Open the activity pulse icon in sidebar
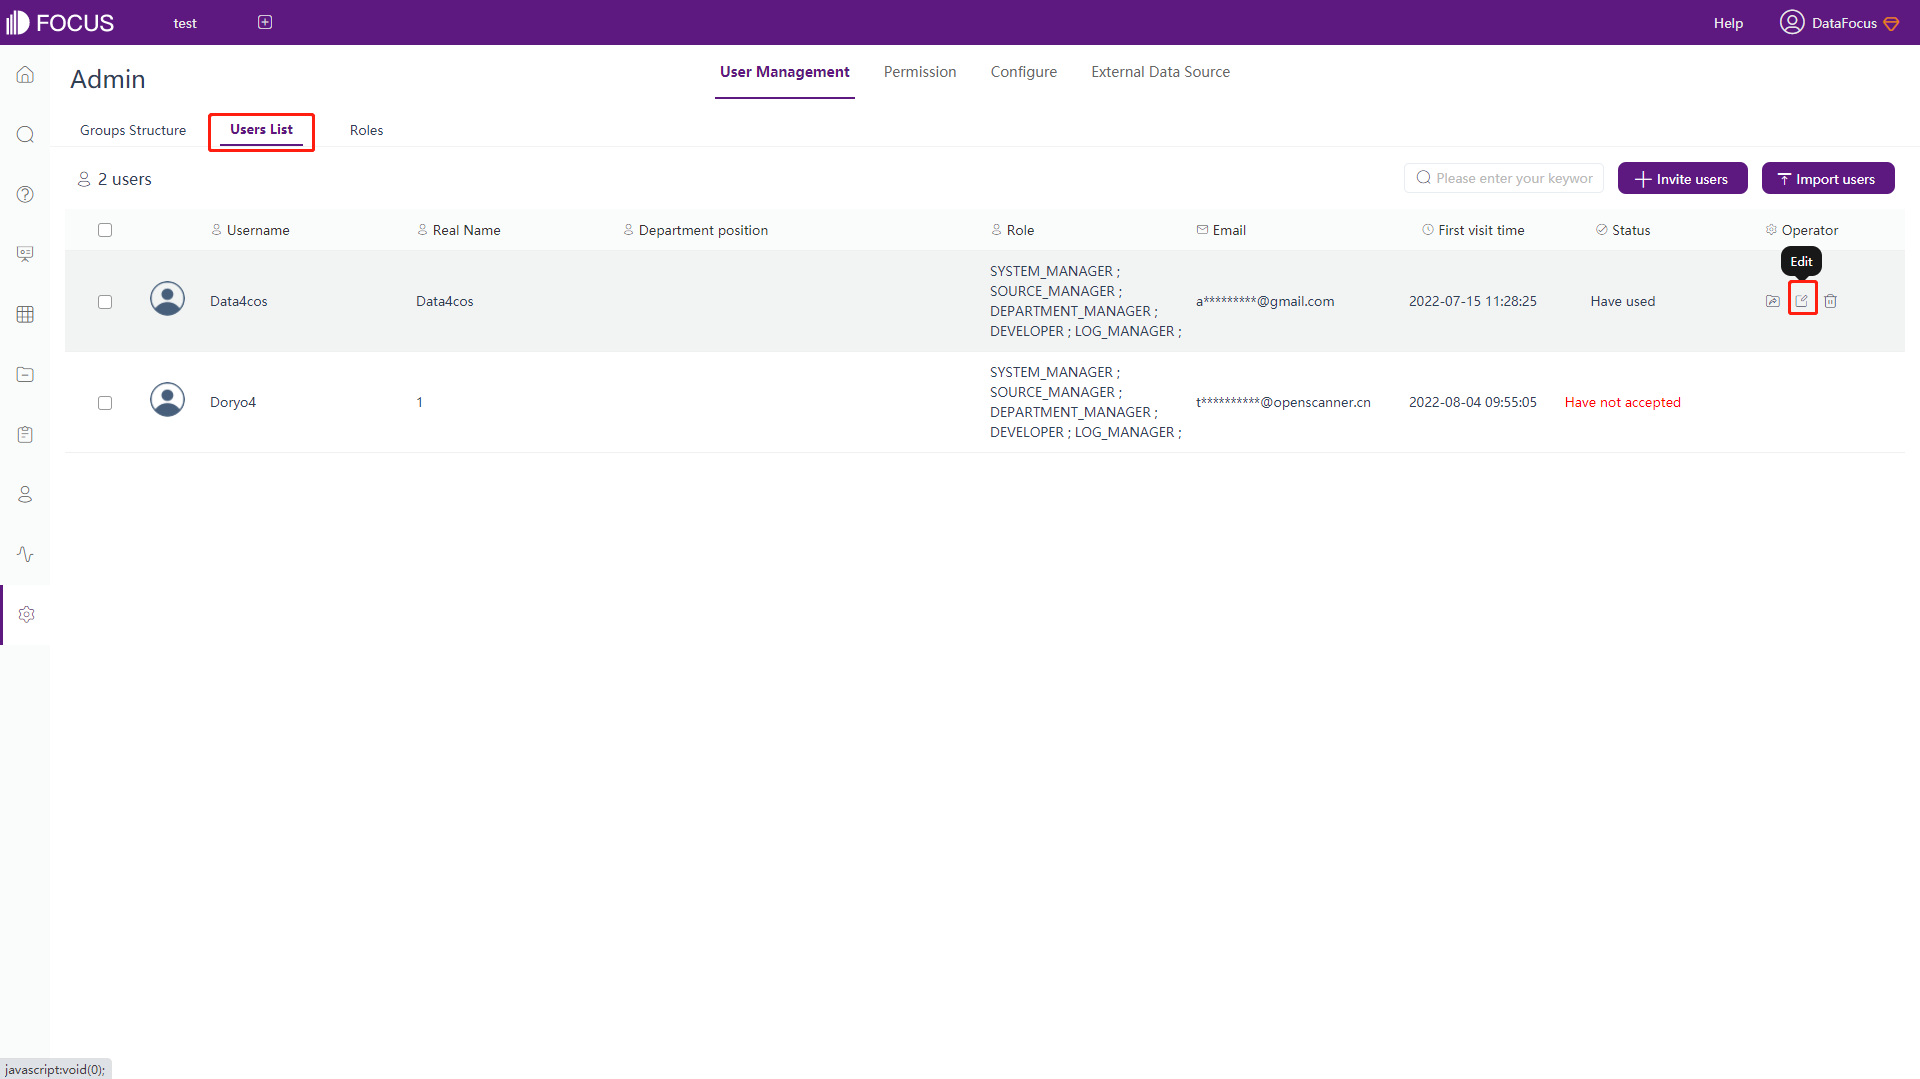 click(x=25, y=554)
